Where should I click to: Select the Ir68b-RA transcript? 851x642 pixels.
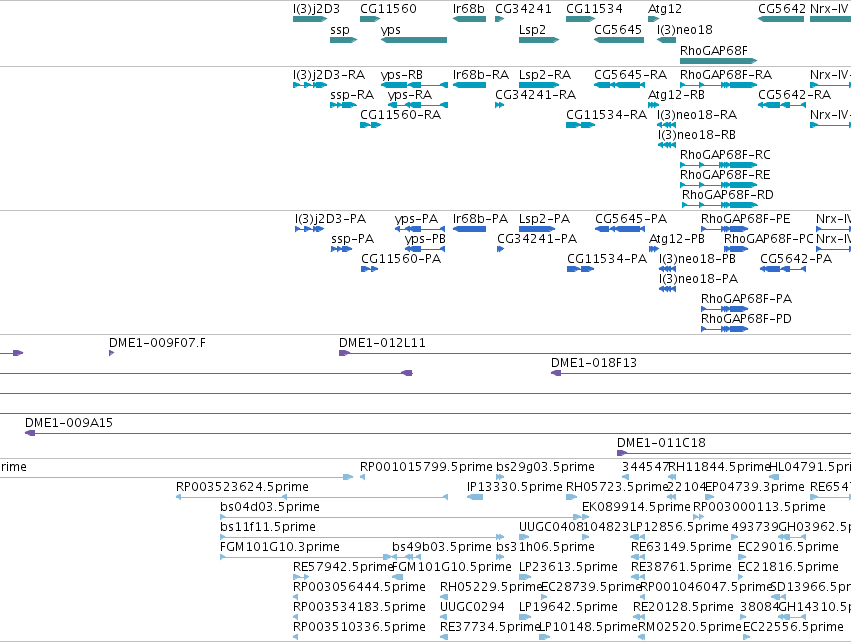pos(469,85)
